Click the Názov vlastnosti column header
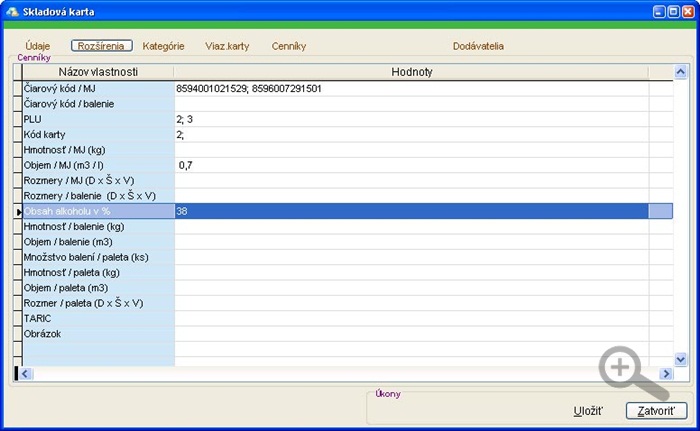 (x=98, y=72)
